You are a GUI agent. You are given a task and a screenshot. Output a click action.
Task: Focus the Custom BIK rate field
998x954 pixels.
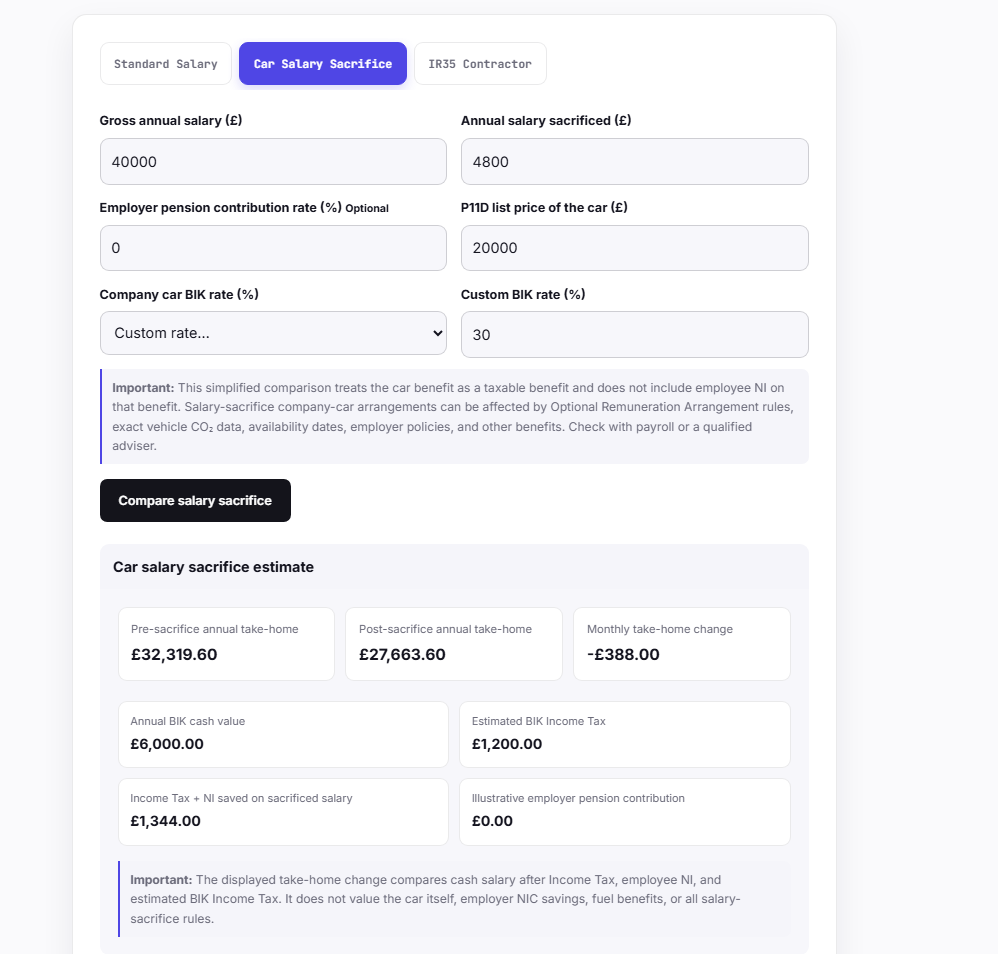[635, 335]
